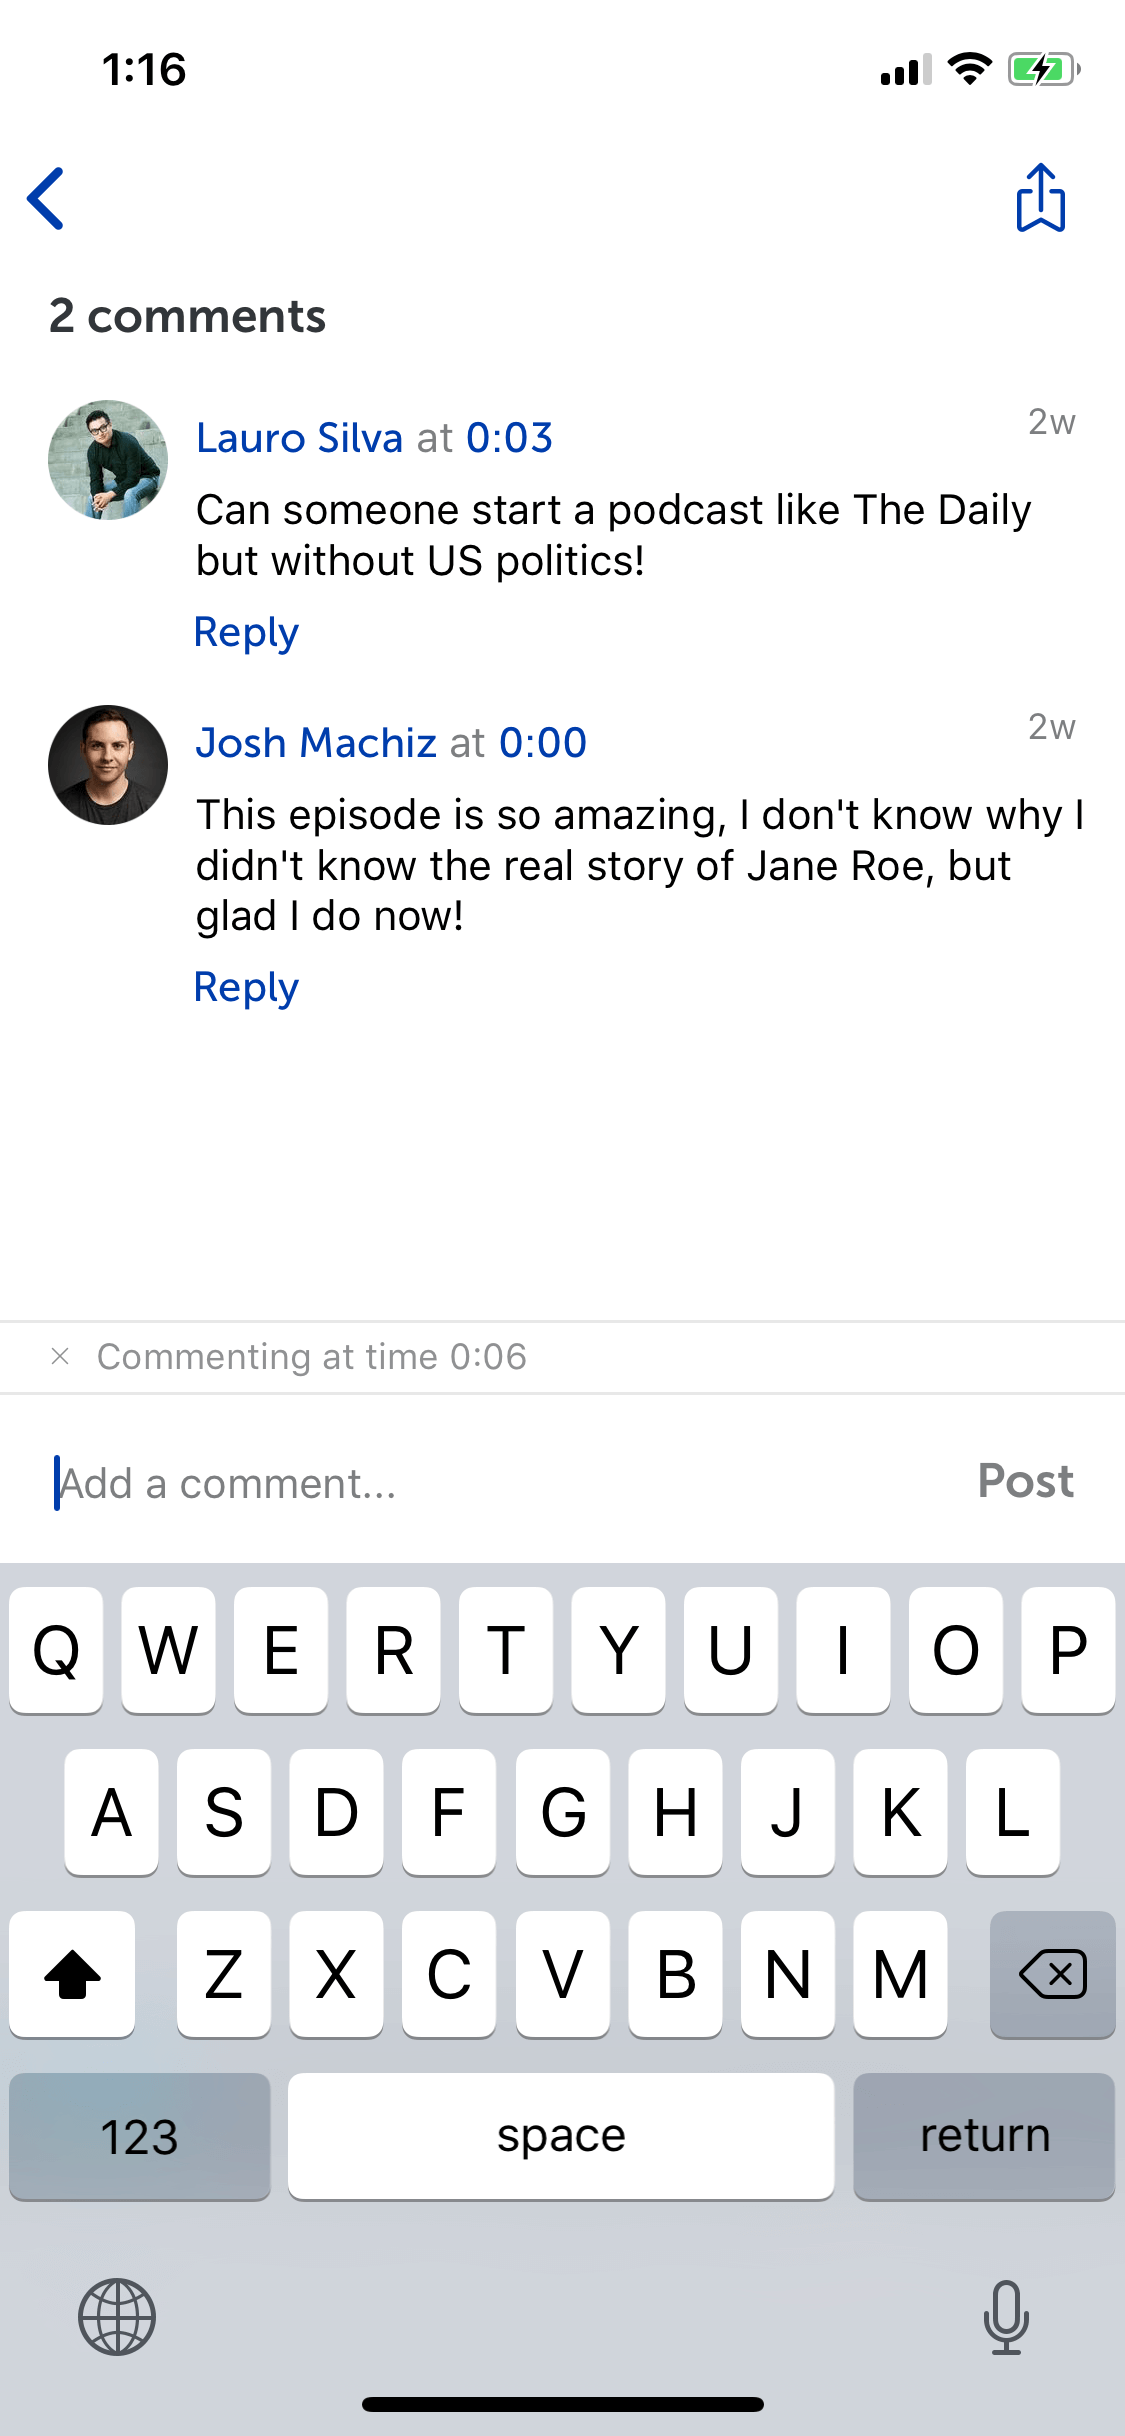Tap the blue back arrow icon
1125x2436 pixels.
point(46,198)
